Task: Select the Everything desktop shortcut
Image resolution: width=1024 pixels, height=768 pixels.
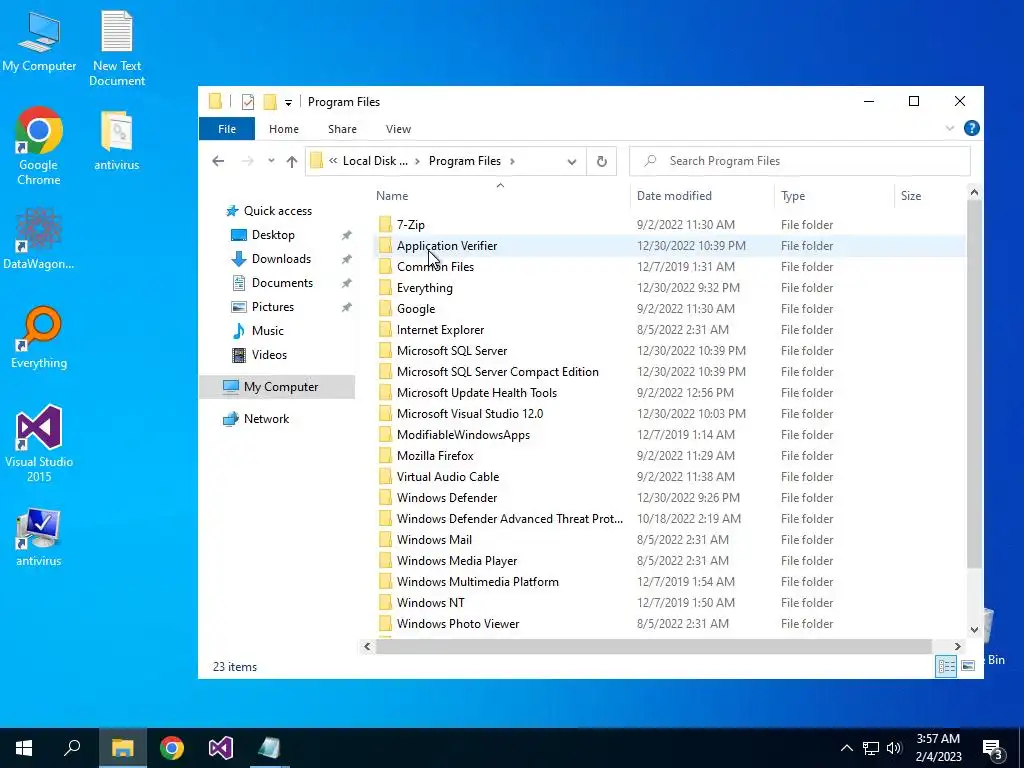Action: 39,338
